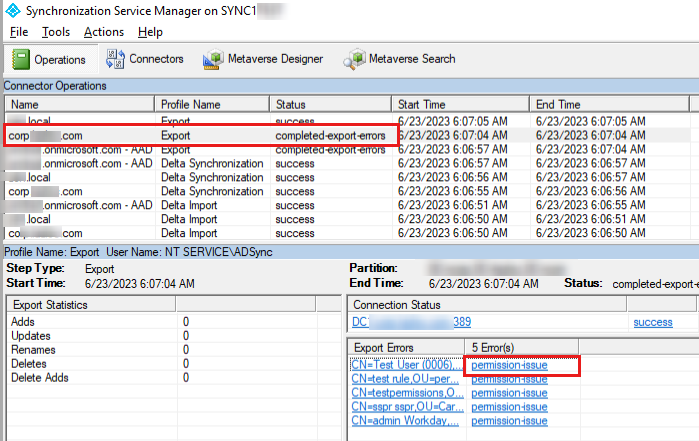Click the Deletes row in Export Statistics
699x441 pixels.
pos(173,364)
